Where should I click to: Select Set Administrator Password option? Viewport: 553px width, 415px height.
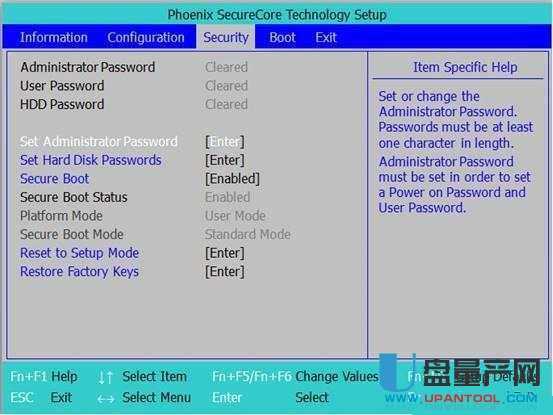click(x=99, y=141)
